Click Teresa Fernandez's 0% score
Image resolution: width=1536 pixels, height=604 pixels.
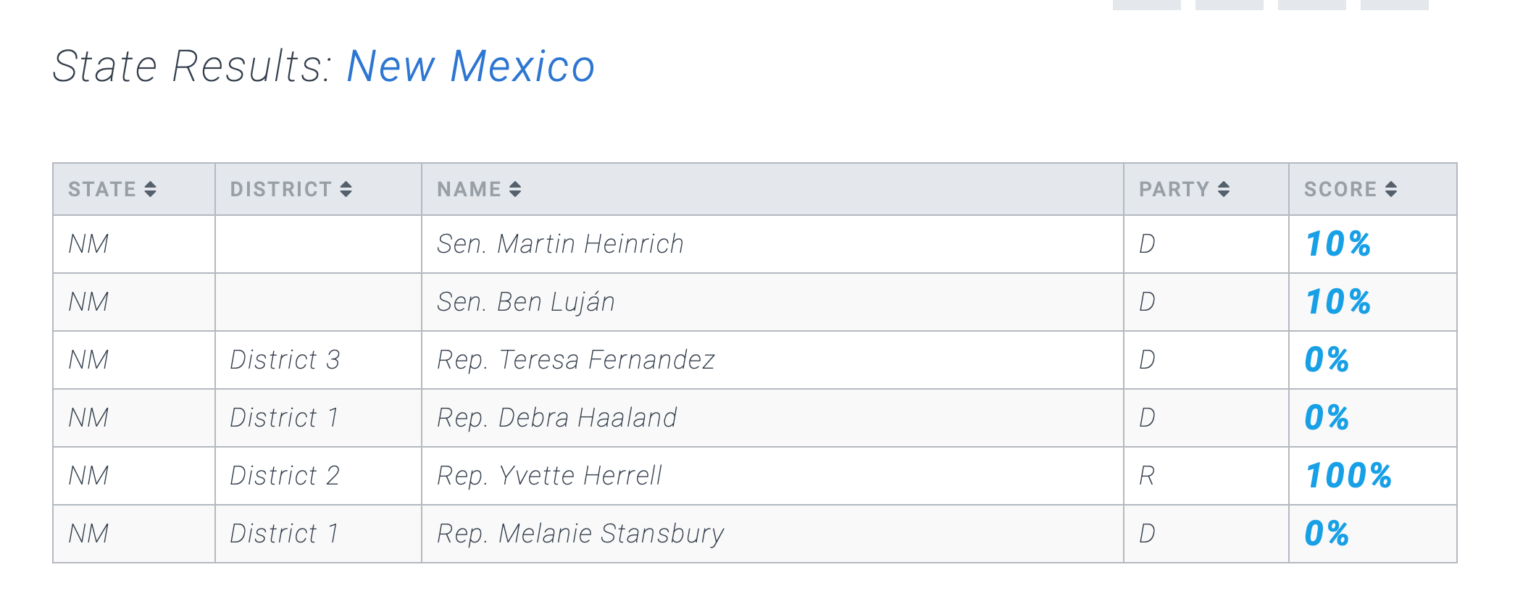point(1327,360)
